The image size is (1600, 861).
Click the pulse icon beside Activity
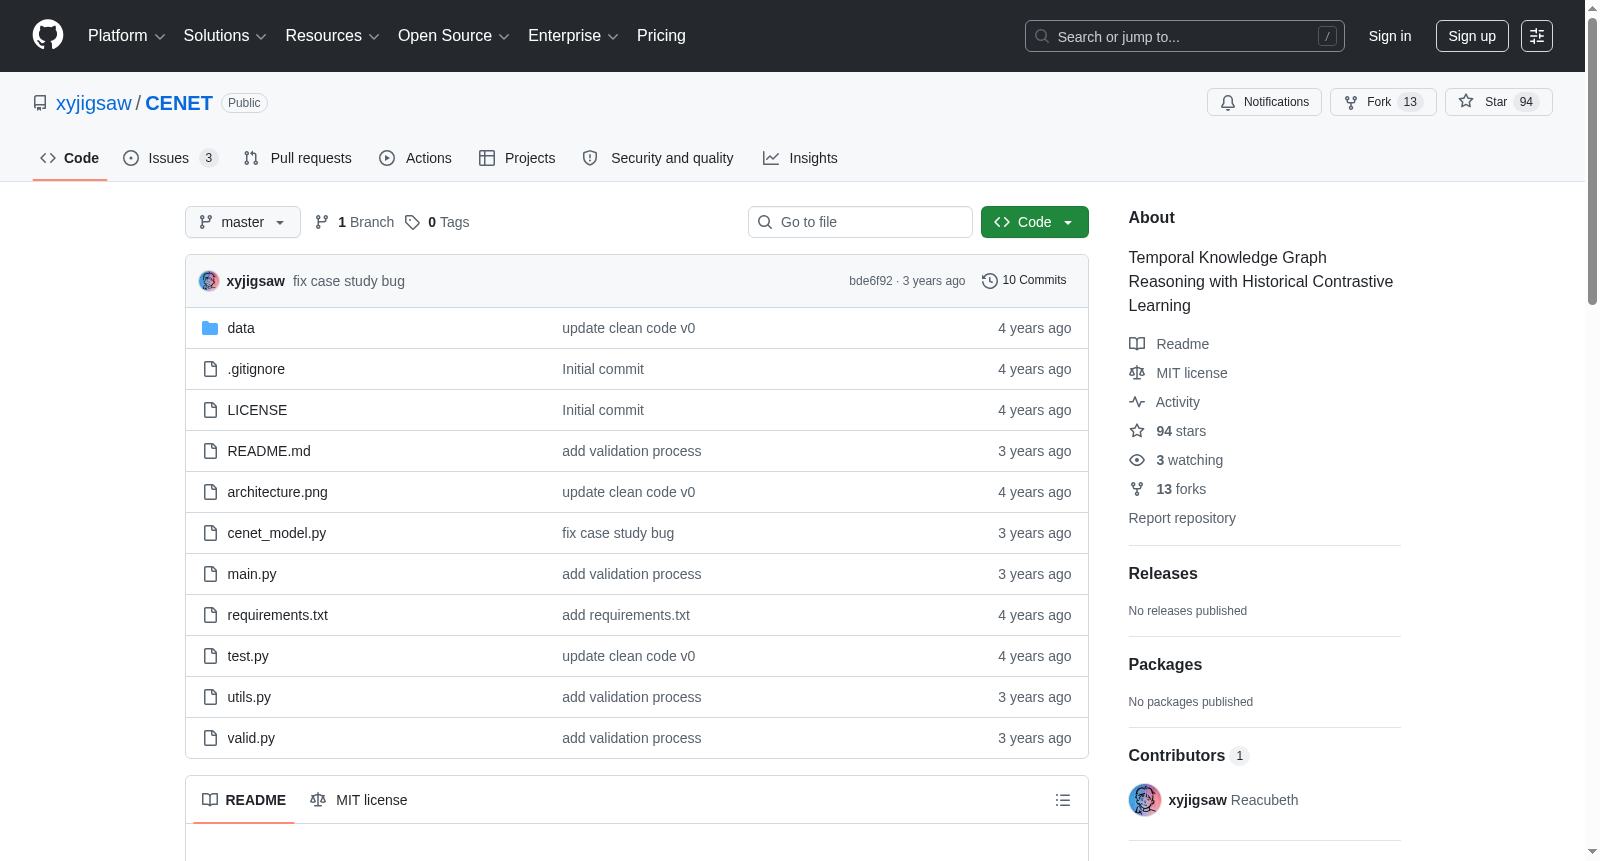pos(1137,402)
